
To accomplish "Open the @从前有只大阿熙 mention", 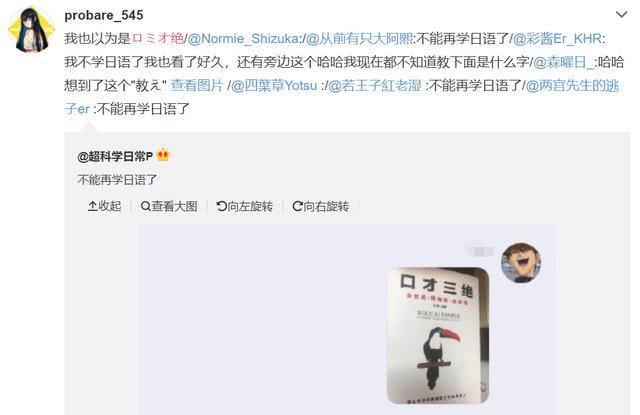I will (x=359, y=39).
